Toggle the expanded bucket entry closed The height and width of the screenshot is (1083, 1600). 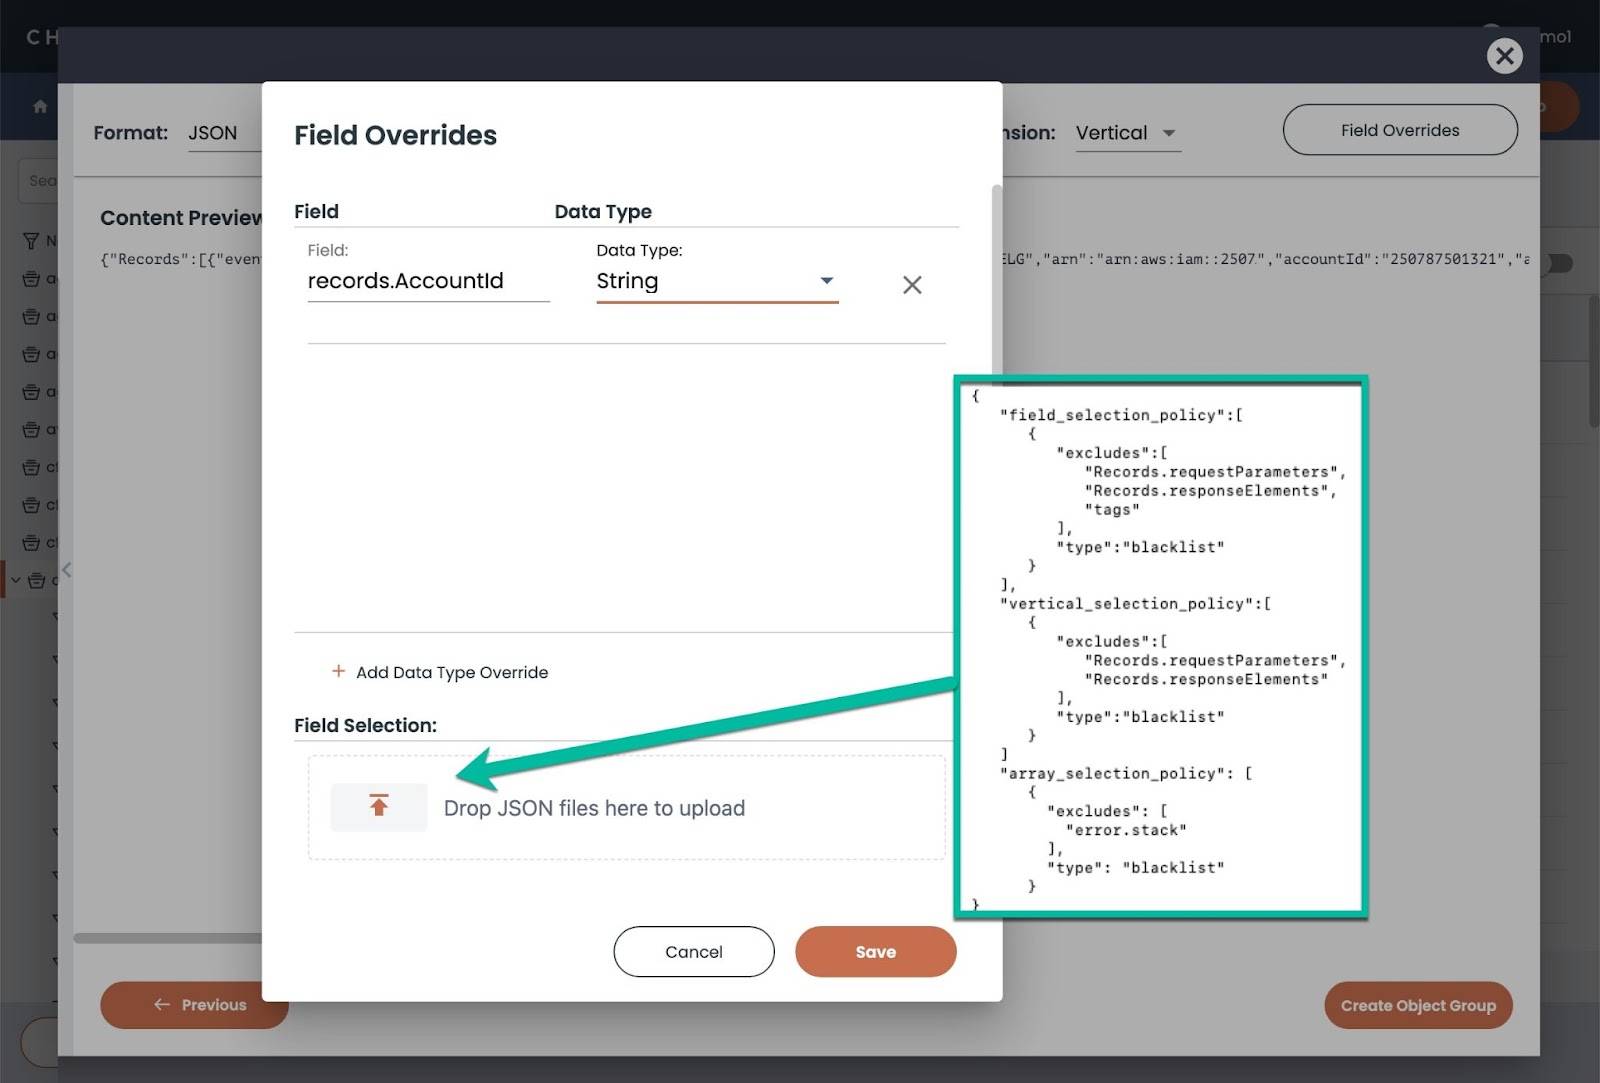click(x=14, y=580)
